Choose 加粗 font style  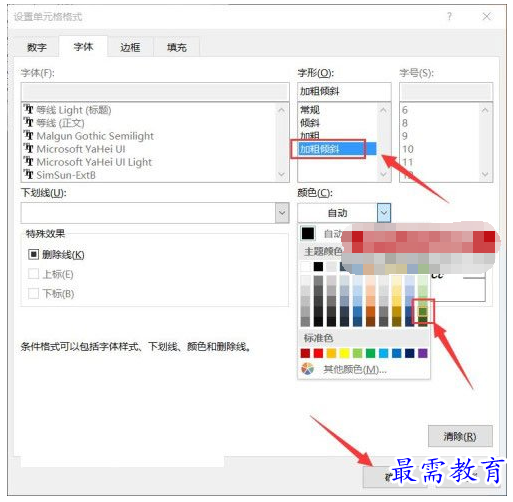pyautogui.click(x=310, y=135)
